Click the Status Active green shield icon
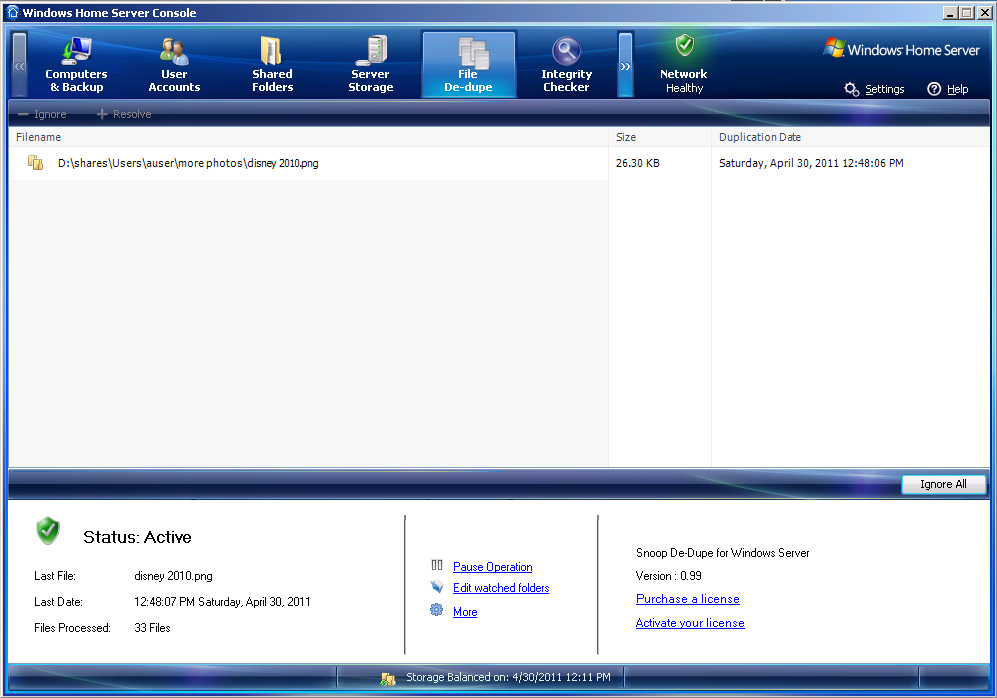This screenshot has width=997, height=698. click(x=48, y=531)
